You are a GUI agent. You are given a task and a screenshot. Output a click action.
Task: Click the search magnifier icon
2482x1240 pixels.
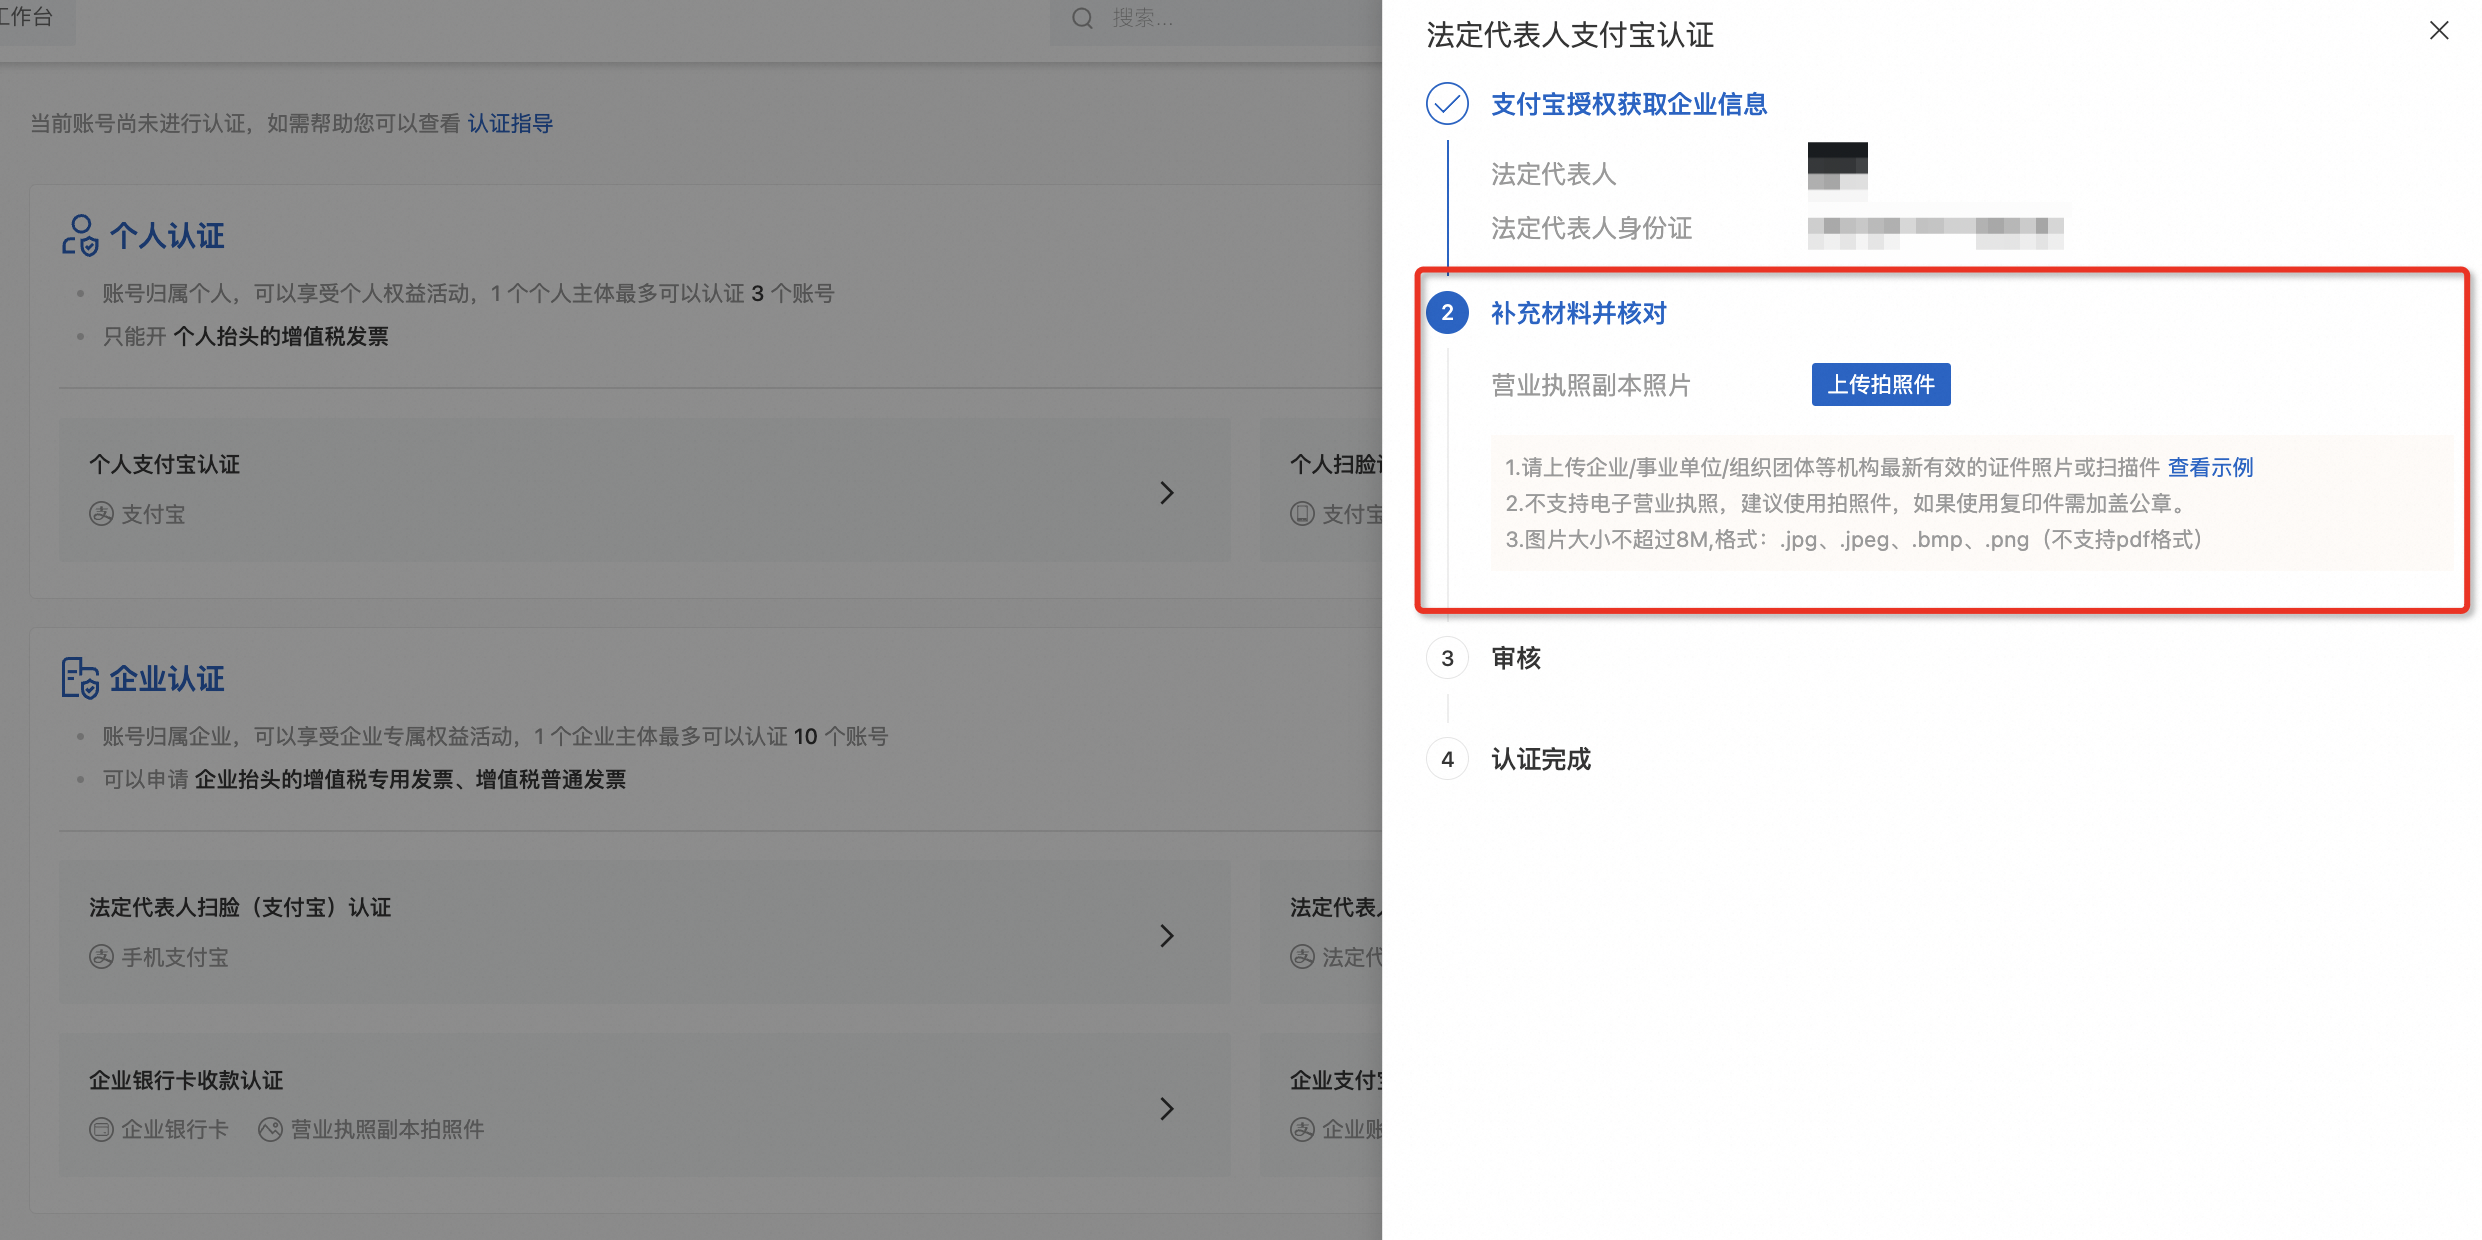(x=1082, y=18)
